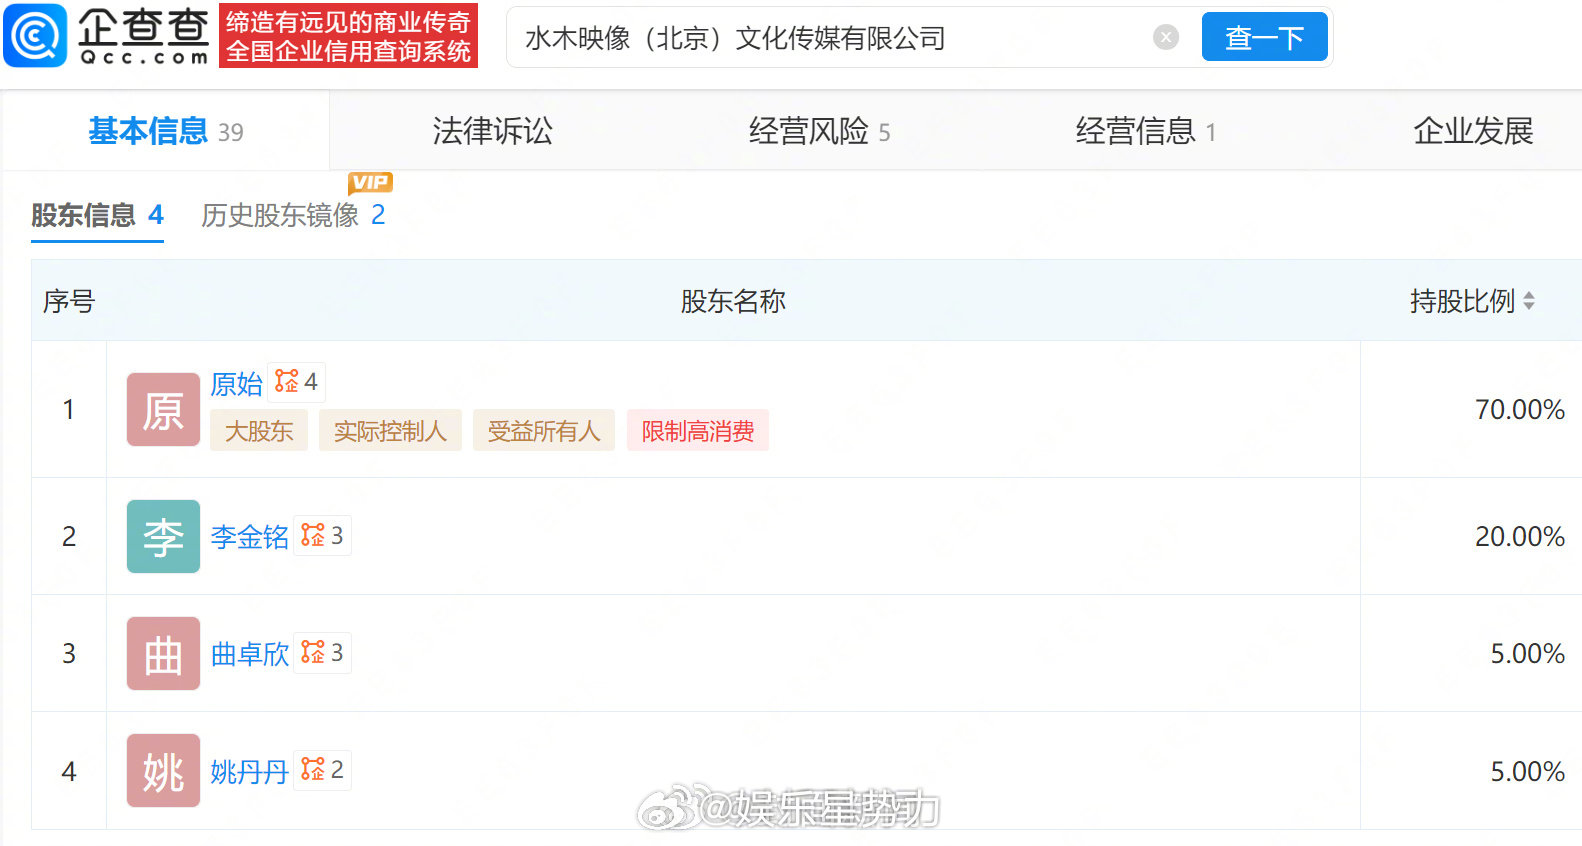The height and width of the screenshot is (846, 1582).
Task: Switch to the 经营风险 tab
Action: pos(819,131)
